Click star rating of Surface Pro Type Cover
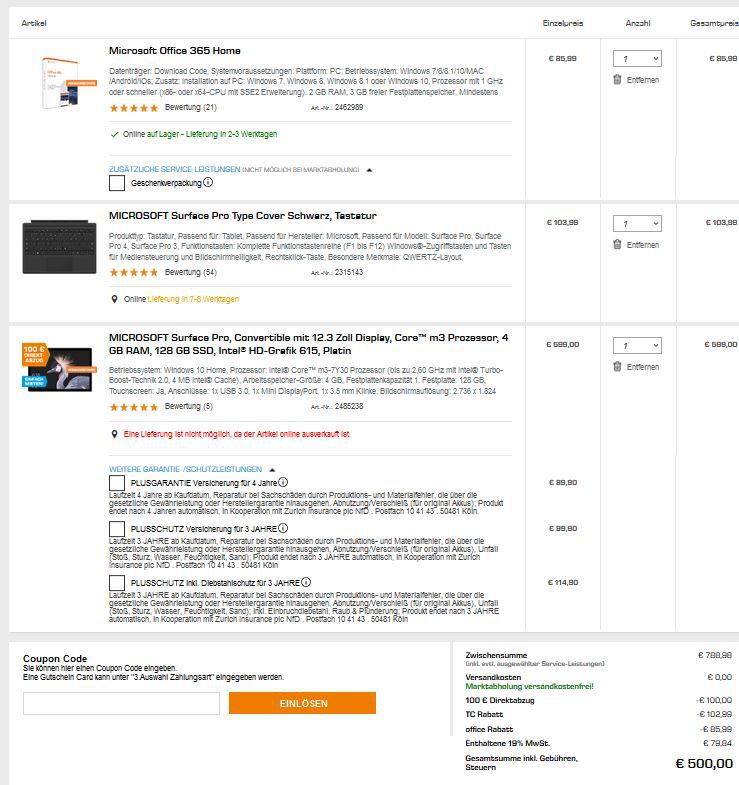This screenshot has height=785, width=739. [134, 272]
